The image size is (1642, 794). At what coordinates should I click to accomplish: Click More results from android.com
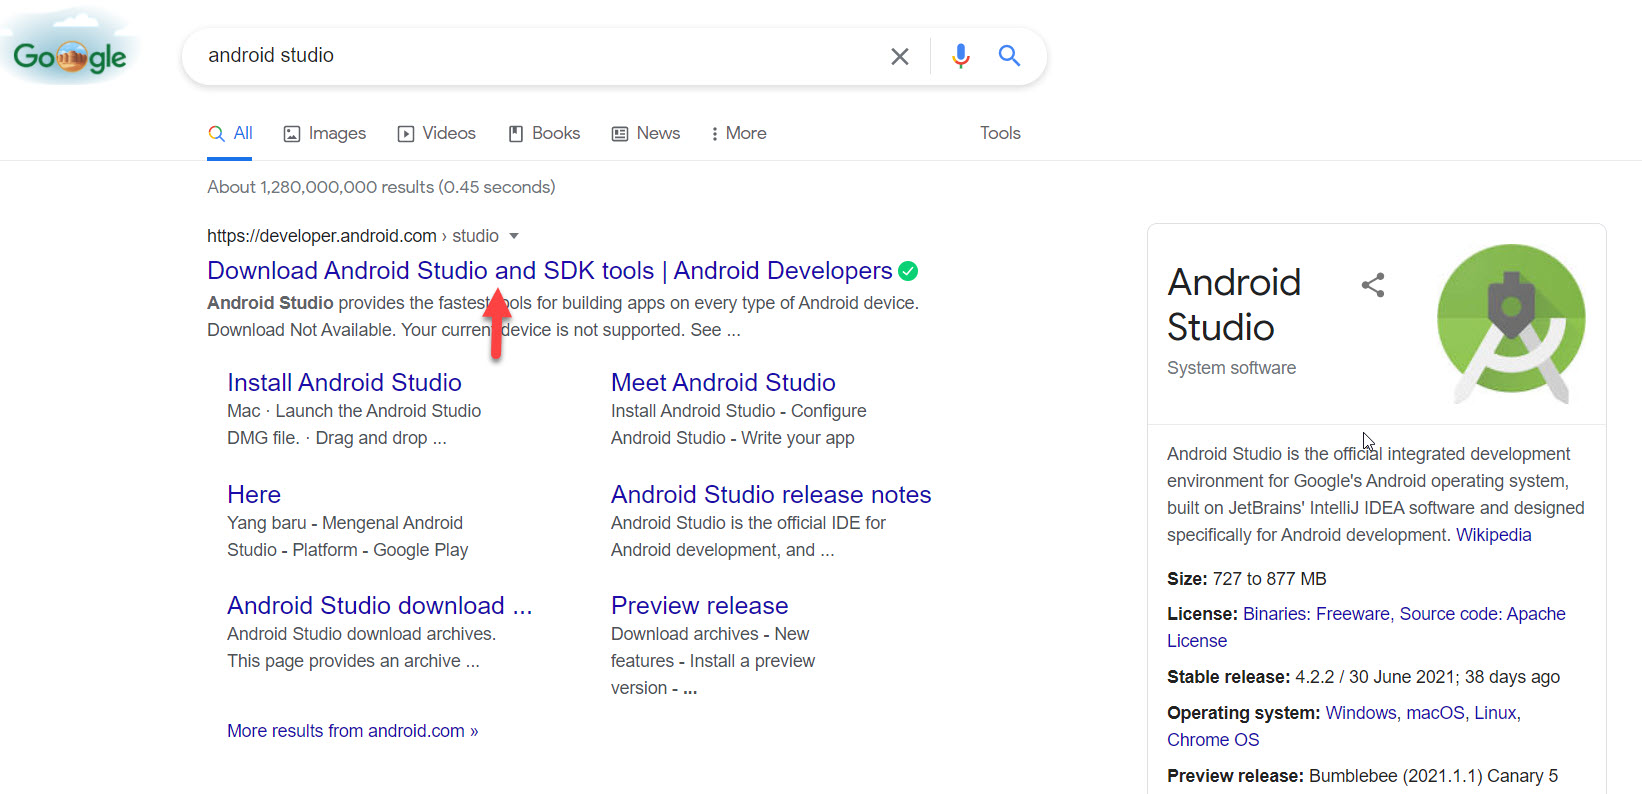click(352, 731)
